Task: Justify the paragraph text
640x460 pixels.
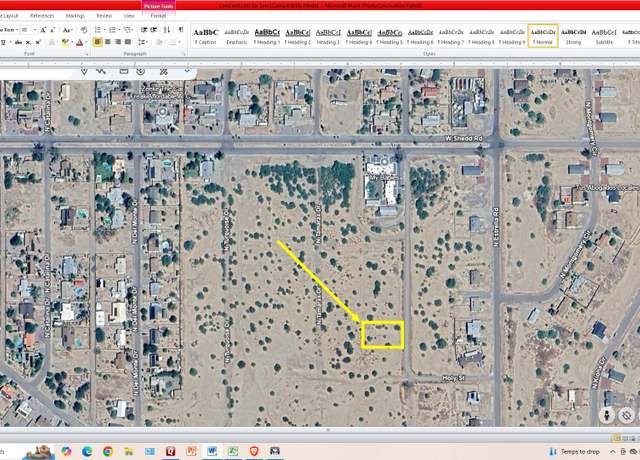Action: tap(128, 42)
